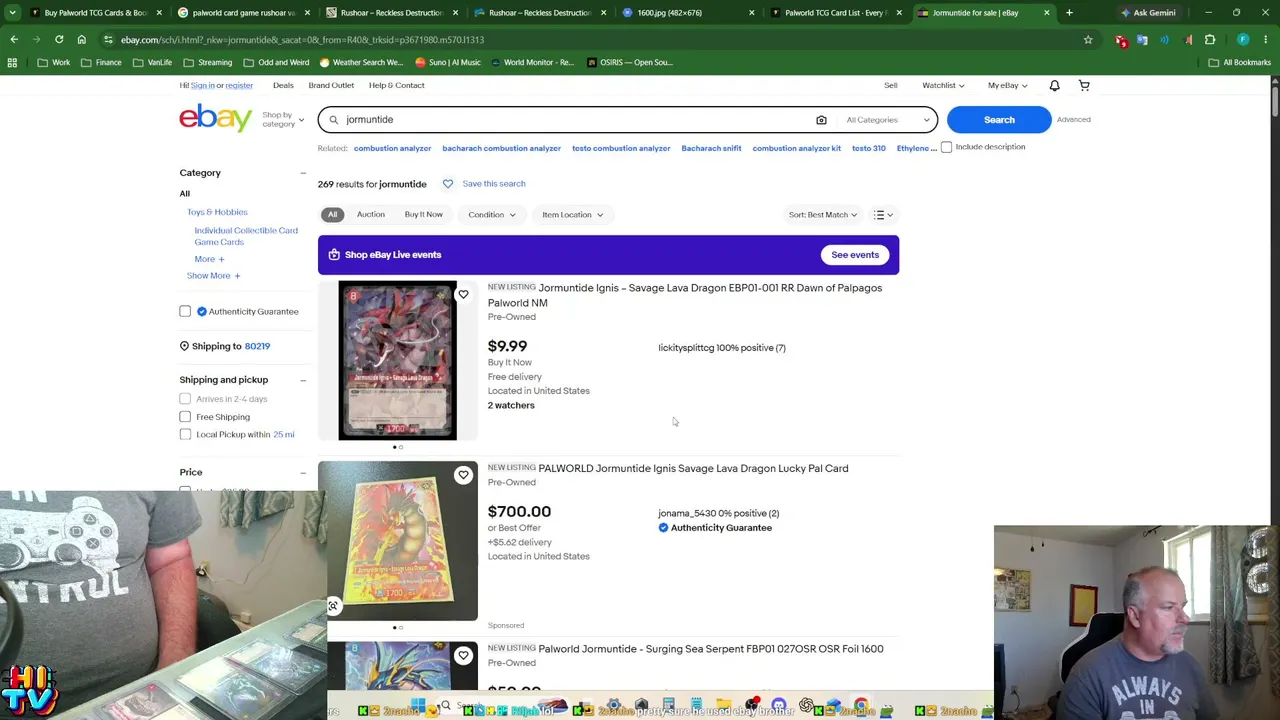Click the search field containing jormuntide
This screenshot has width=1280, height=720.
tap(575, 120)
